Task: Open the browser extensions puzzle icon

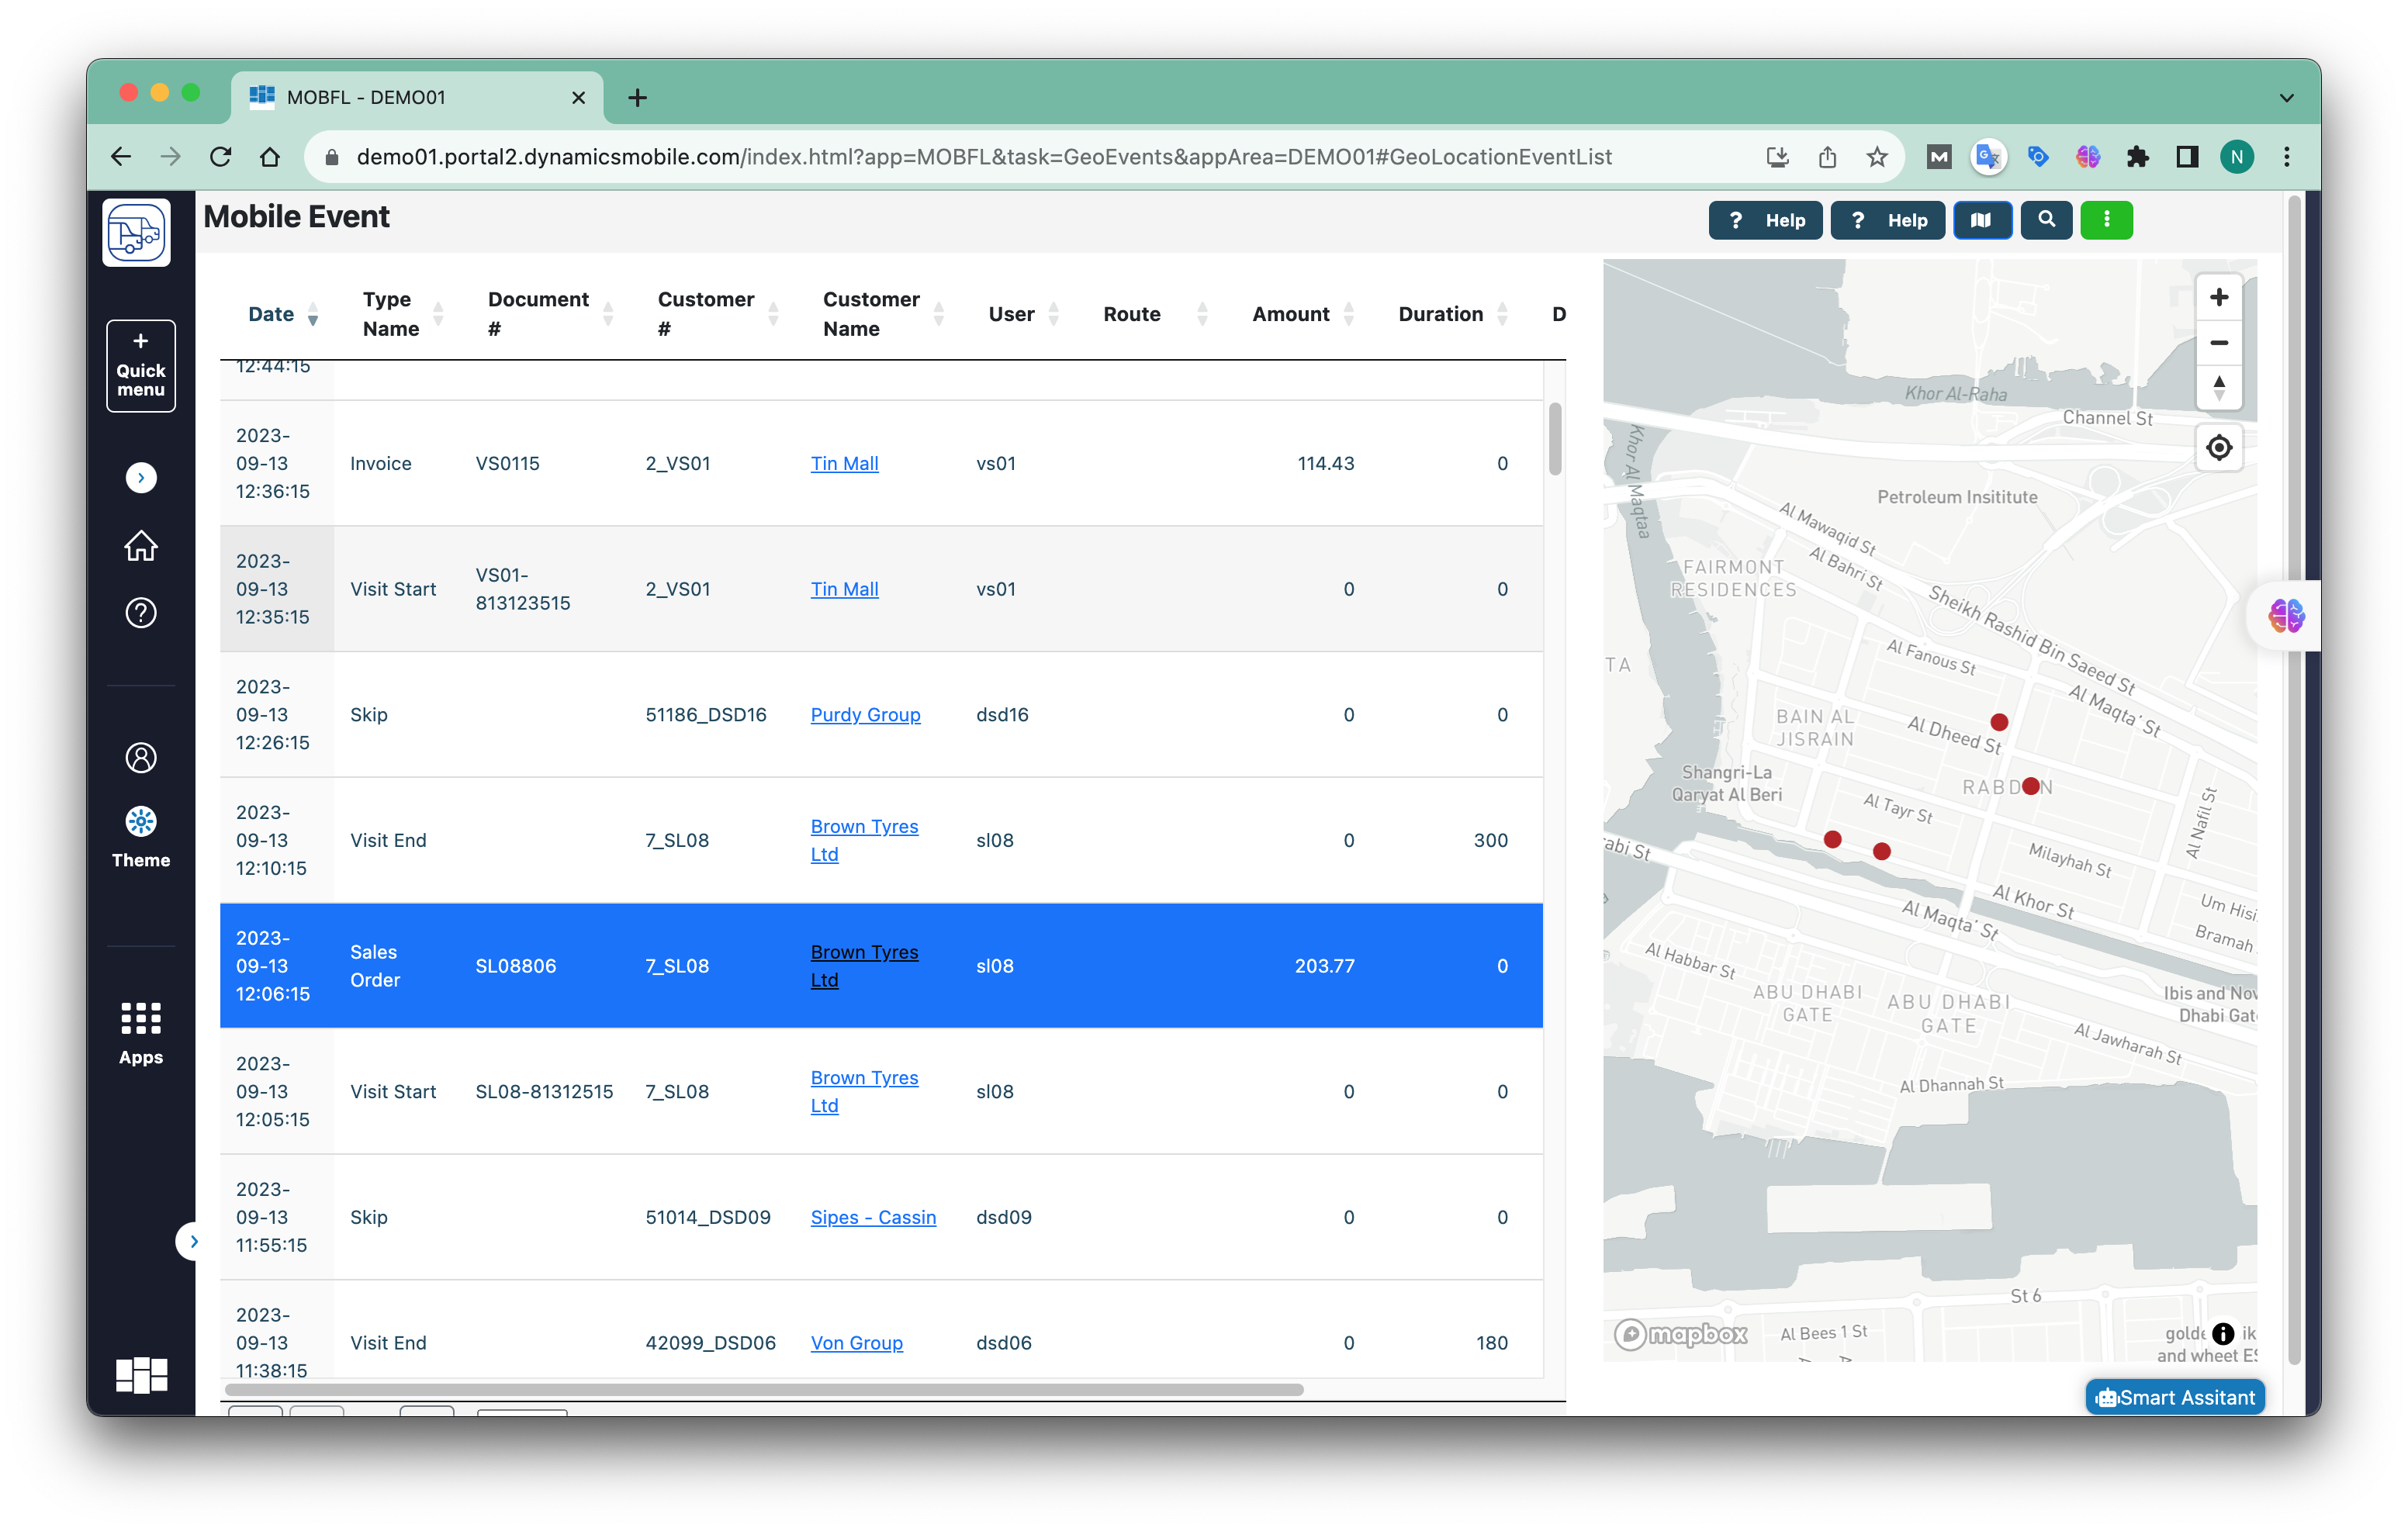Action: pyautogui.click(x=2137, y=157)
